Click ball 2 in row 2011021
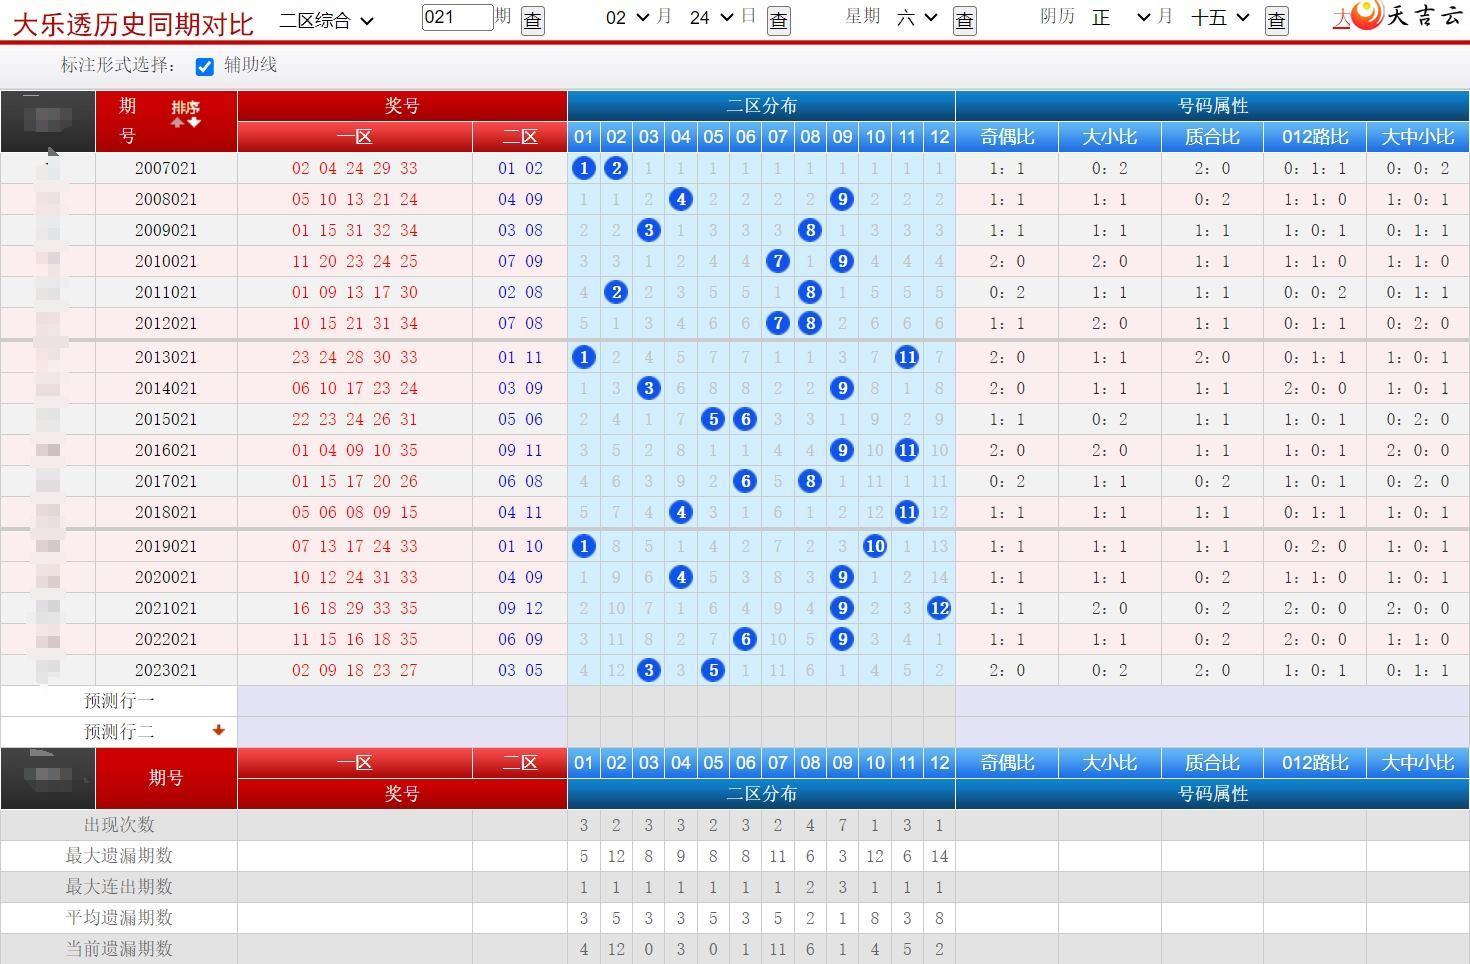Image resolution: width=1470 pixels, height=964 pixels. click(616, 292)
